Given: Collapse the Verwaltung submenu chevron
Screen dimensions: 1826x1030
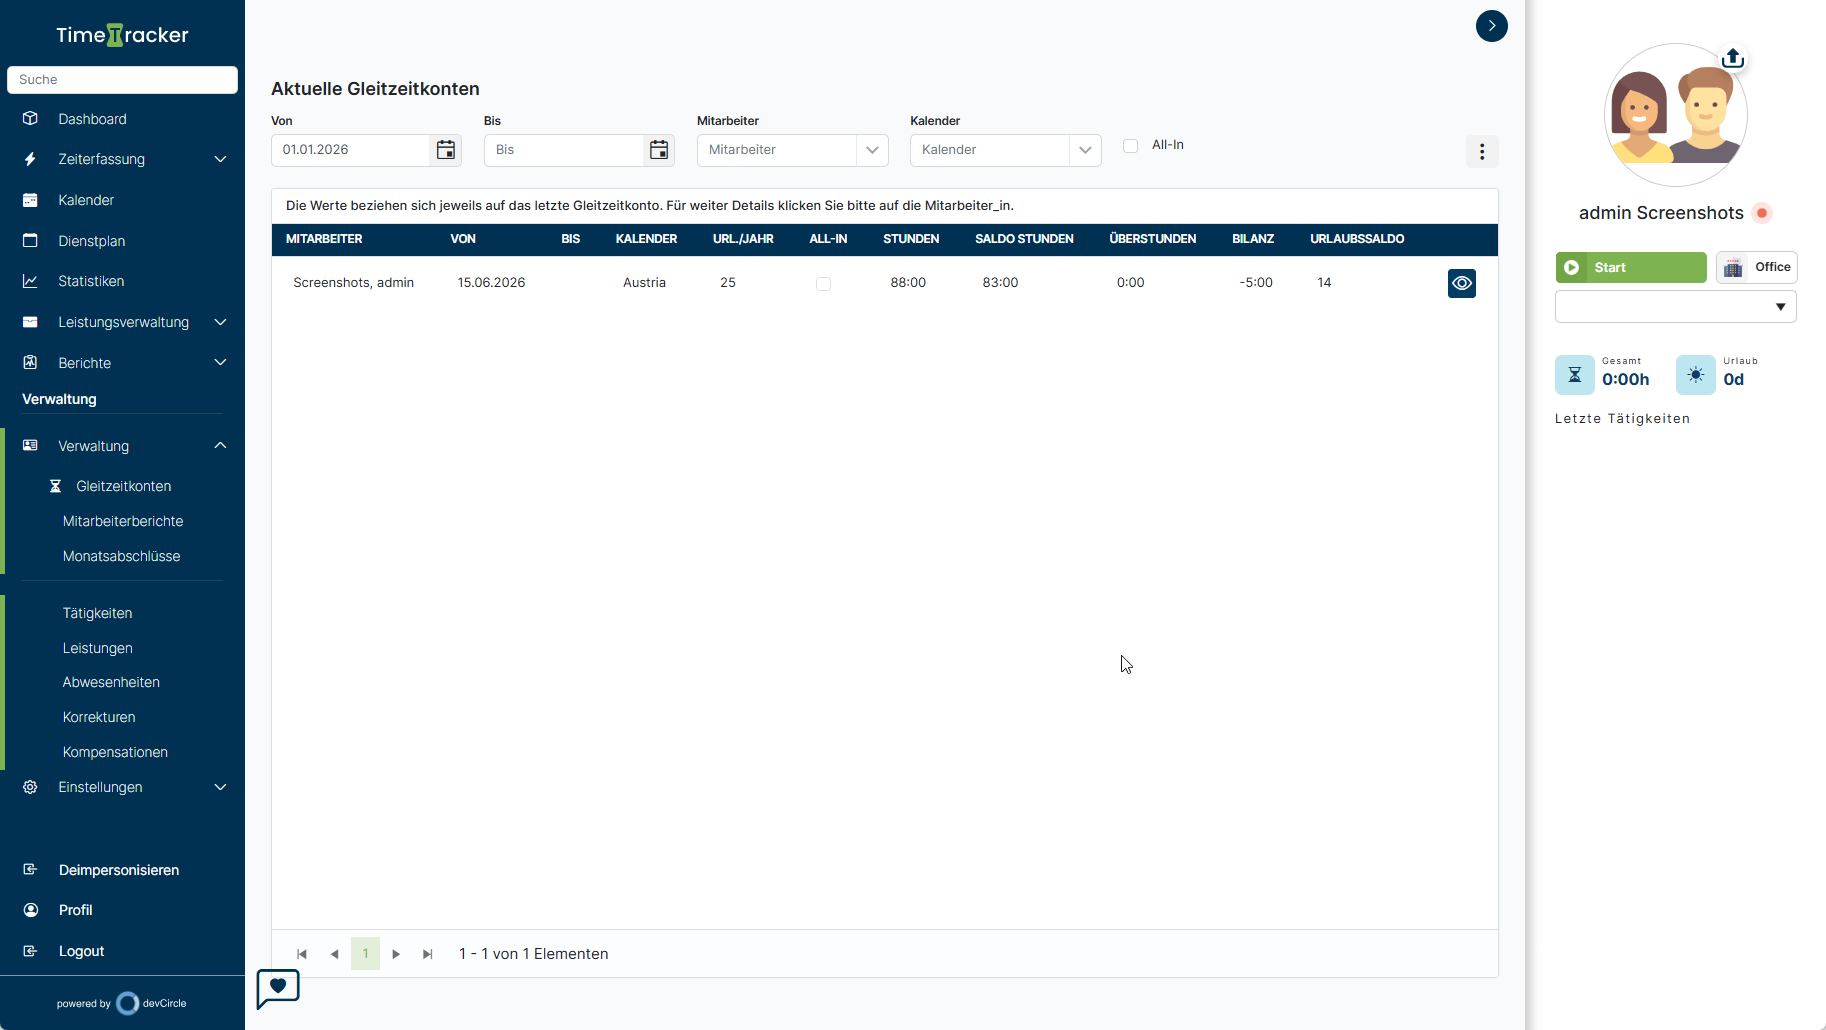Looking at the screenshot, I should 220,445.
